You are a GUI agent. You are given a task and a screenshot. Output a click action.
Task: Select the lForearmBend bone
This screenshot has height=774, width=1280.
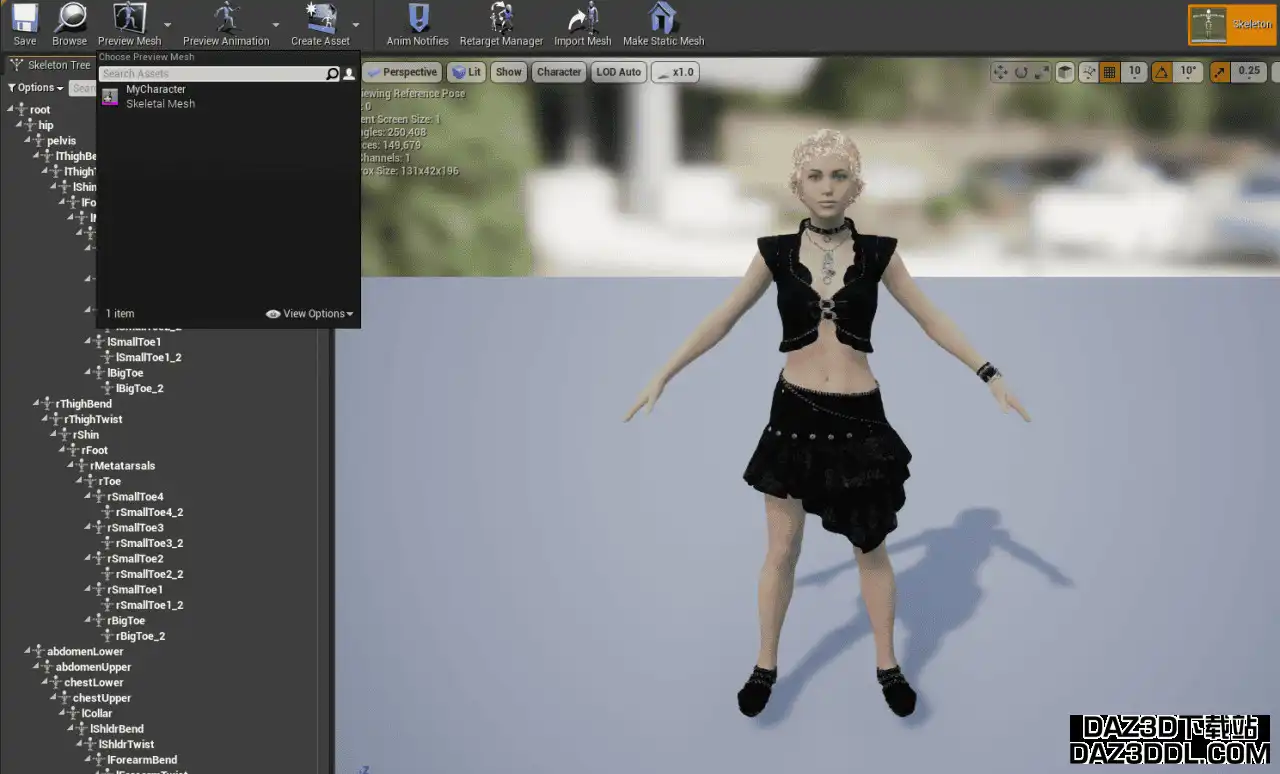tap(142, 760)
